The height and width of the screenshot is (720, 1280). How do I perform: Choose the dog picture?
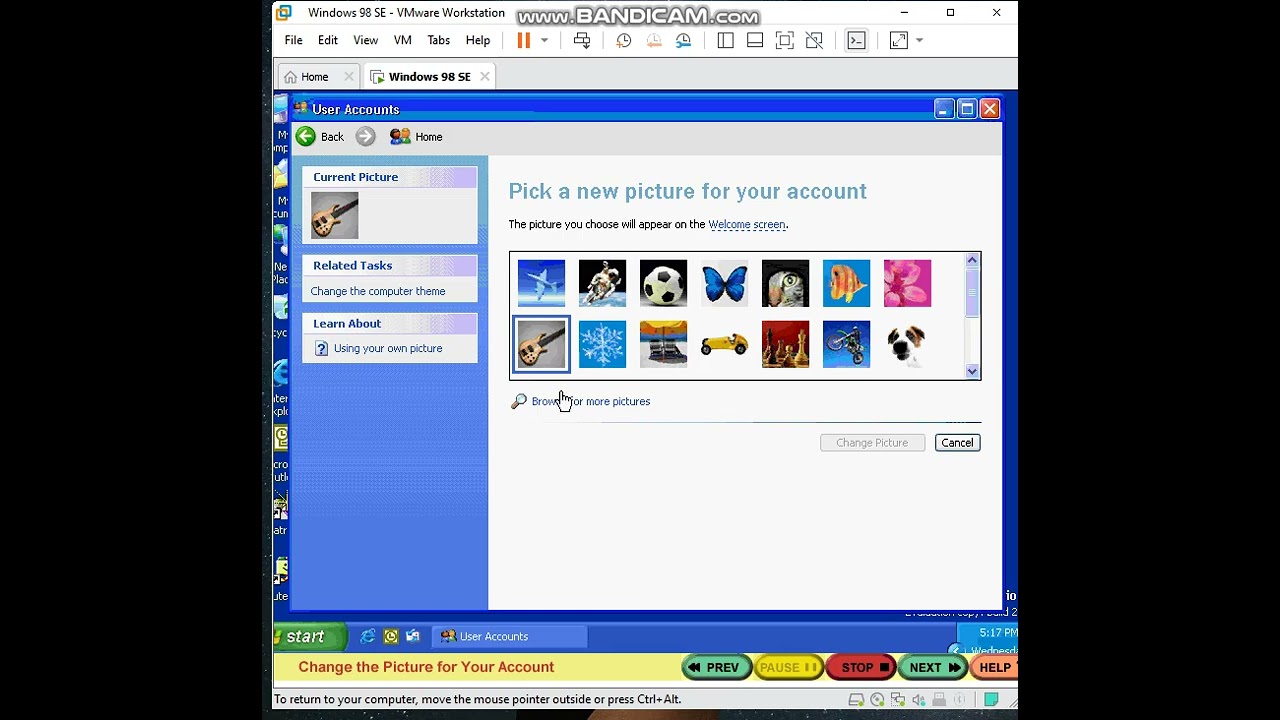point(907,344)
